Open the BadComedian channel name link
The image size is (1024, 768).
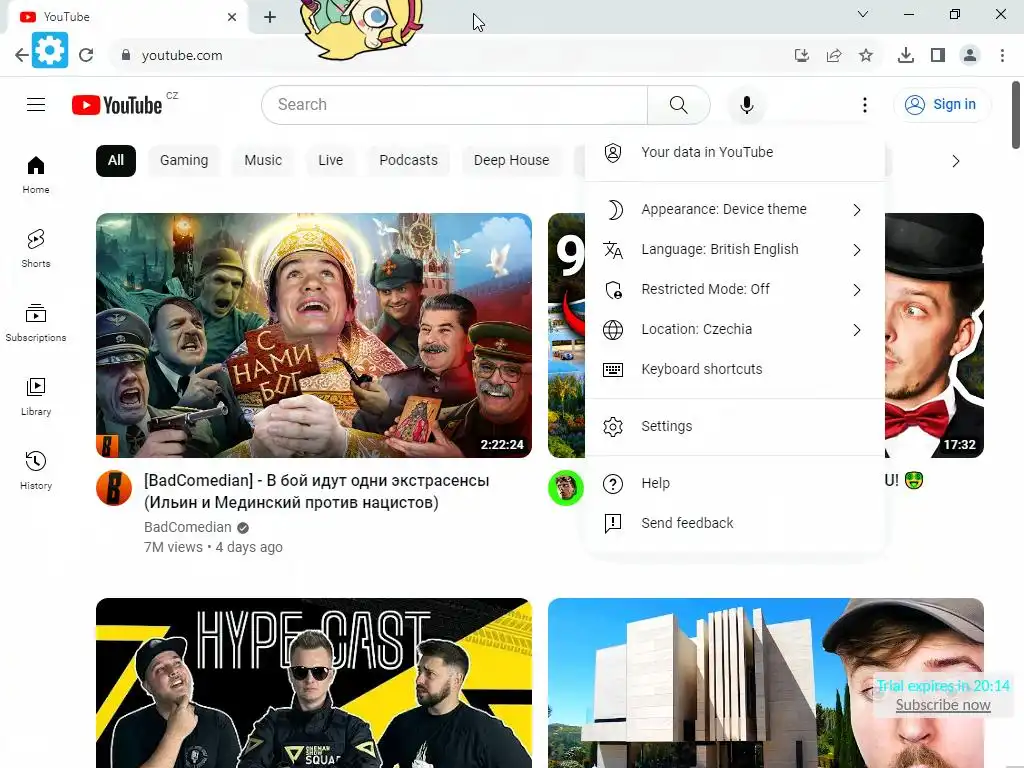tap(187, 527)
